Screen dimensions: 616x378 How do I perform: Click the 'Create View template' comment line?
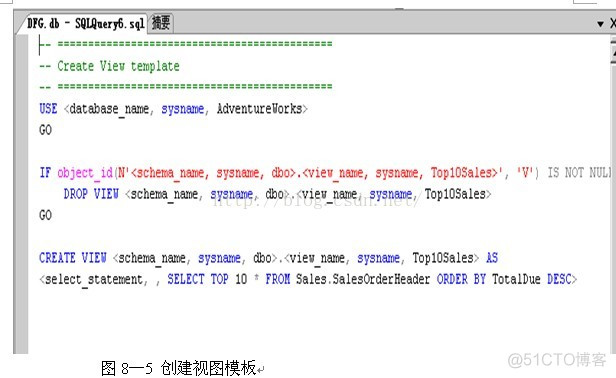pyautogui.click(x=110, y=66)
